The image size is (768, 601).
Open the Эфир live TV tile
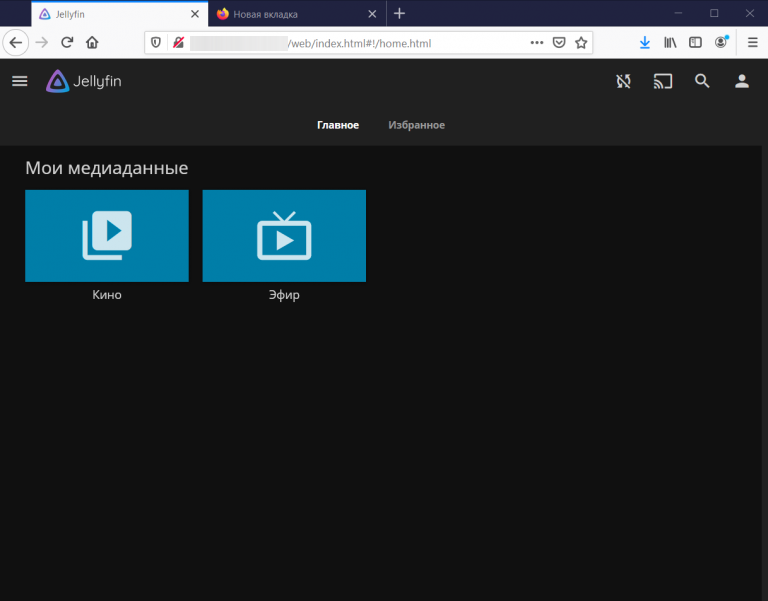coord(284,235)
